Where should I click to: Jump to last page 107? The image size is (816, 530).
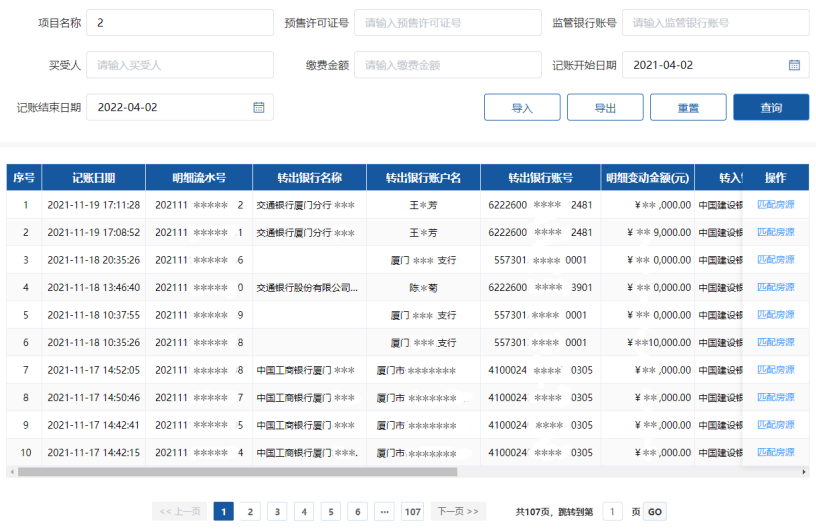(412, 512)
